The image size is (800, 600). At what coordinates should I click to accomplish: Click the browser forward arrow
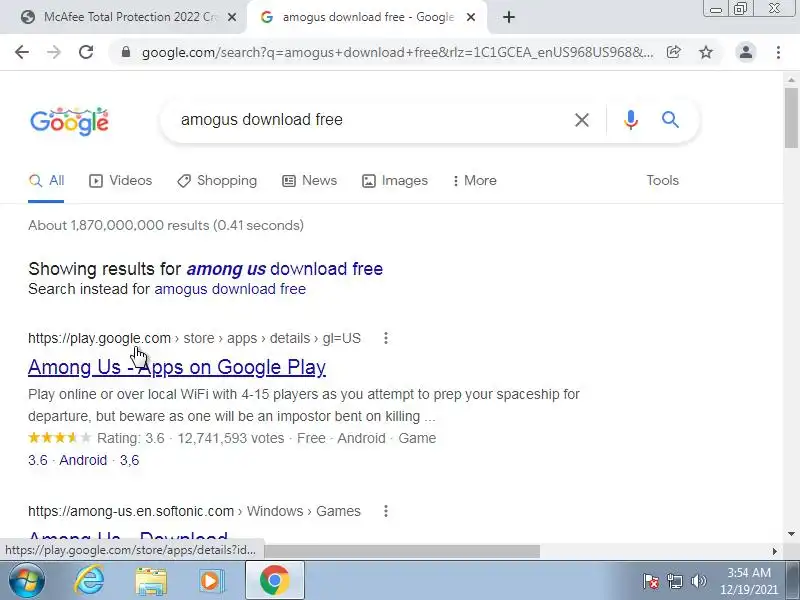point(54,52)
